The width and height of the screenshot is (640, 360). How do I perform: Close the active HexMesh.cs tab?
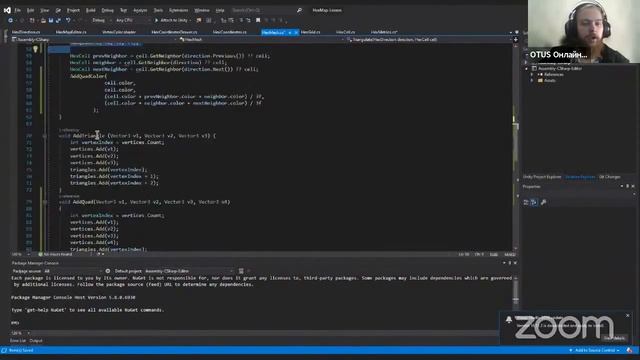click(296, 32)
